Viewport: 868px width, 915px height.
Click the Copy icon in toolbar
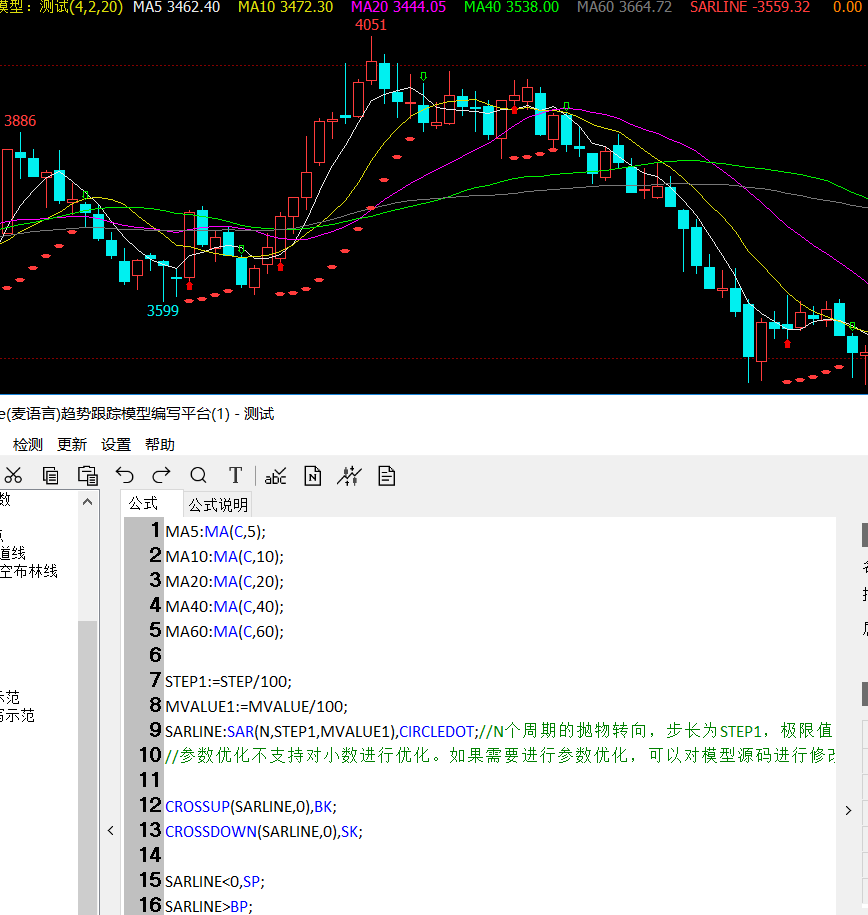coord(51,476)
